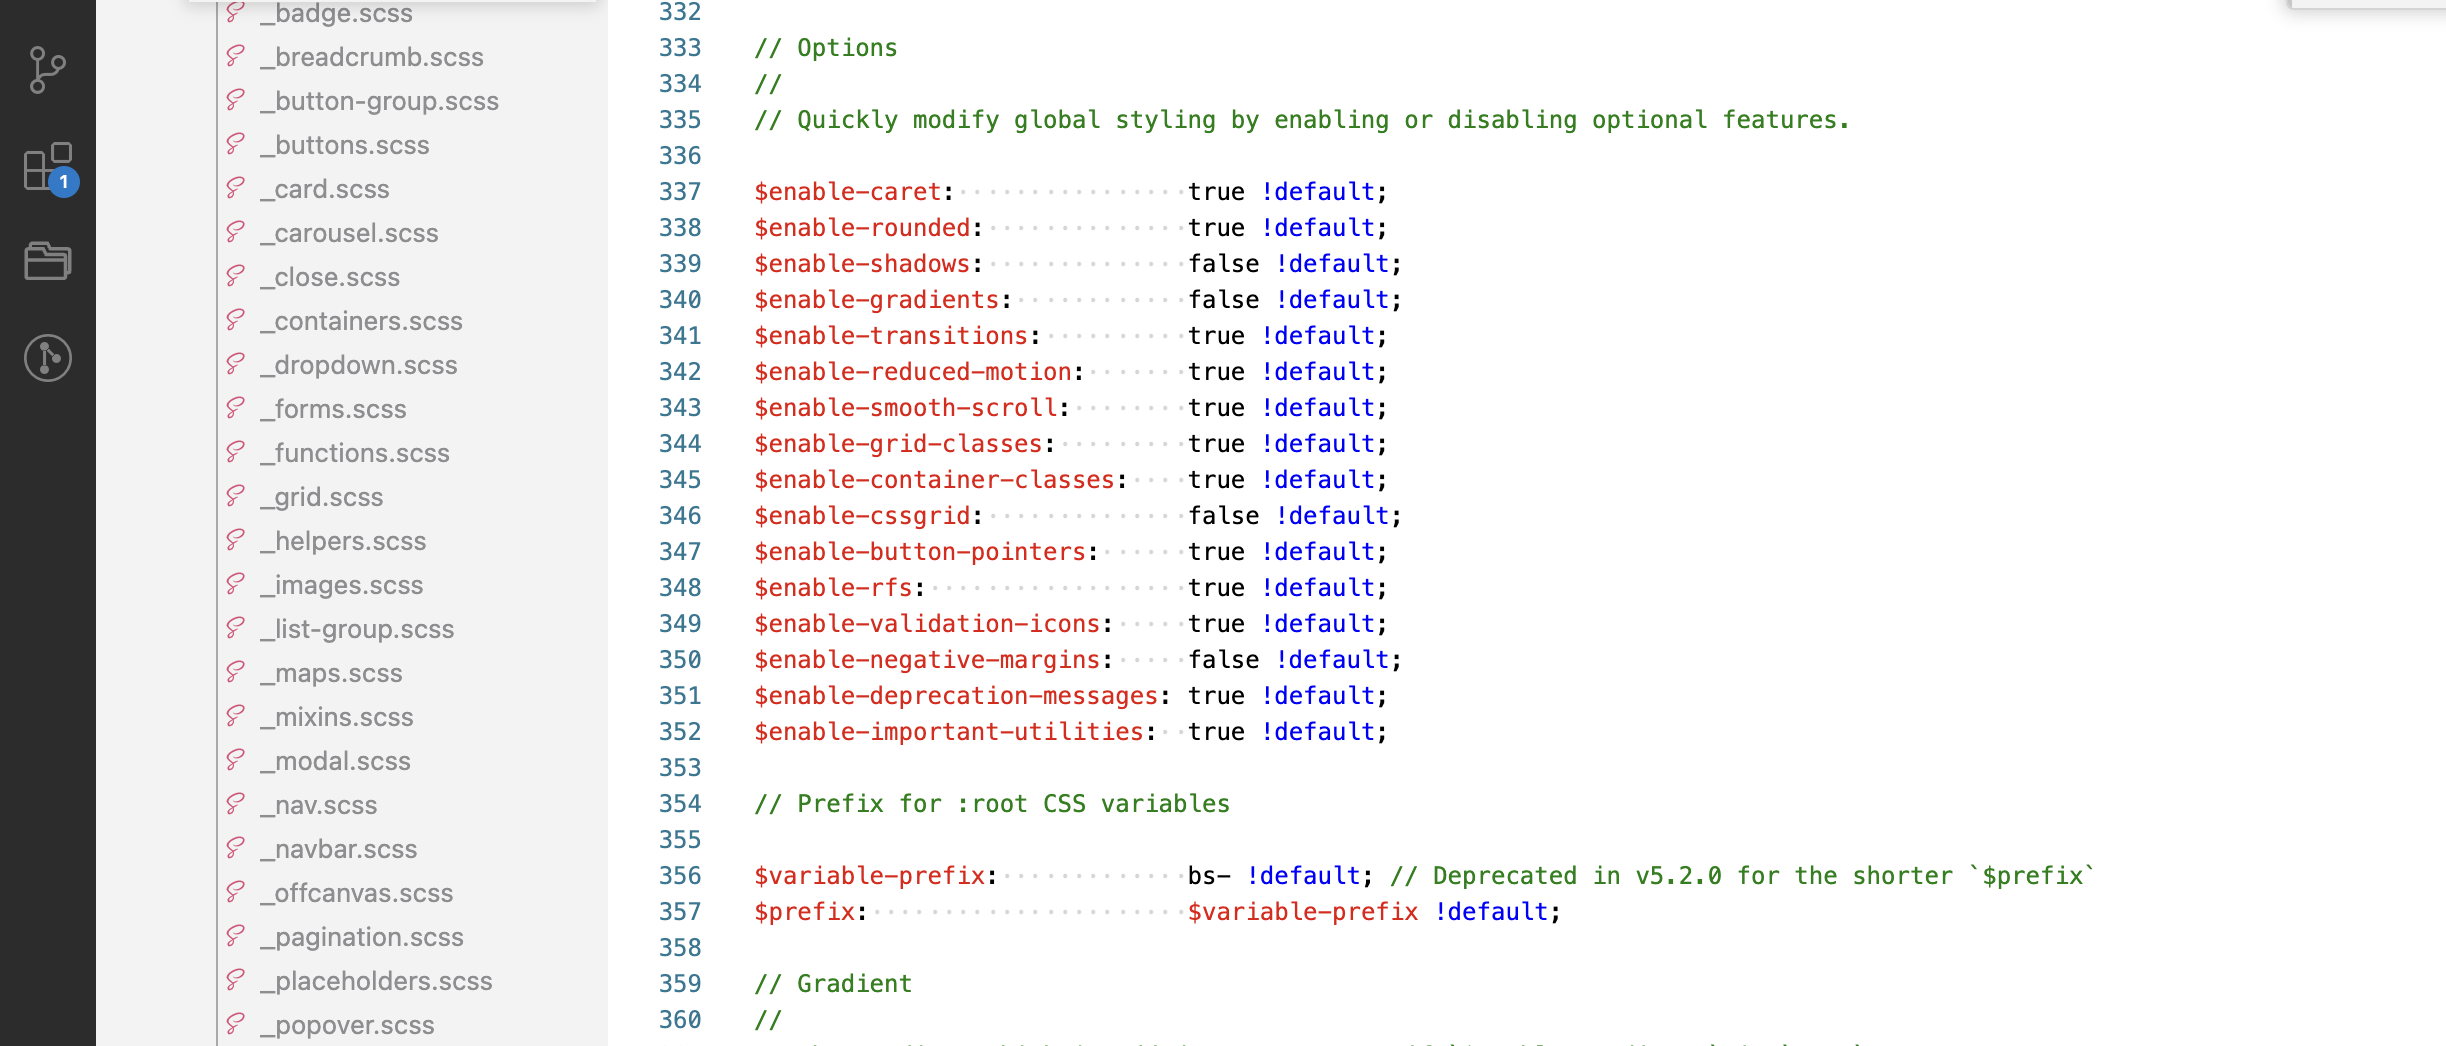Click $enable-cssgrid variable name
This screenshot has width=2446, height=1046.
coord(862,515)
